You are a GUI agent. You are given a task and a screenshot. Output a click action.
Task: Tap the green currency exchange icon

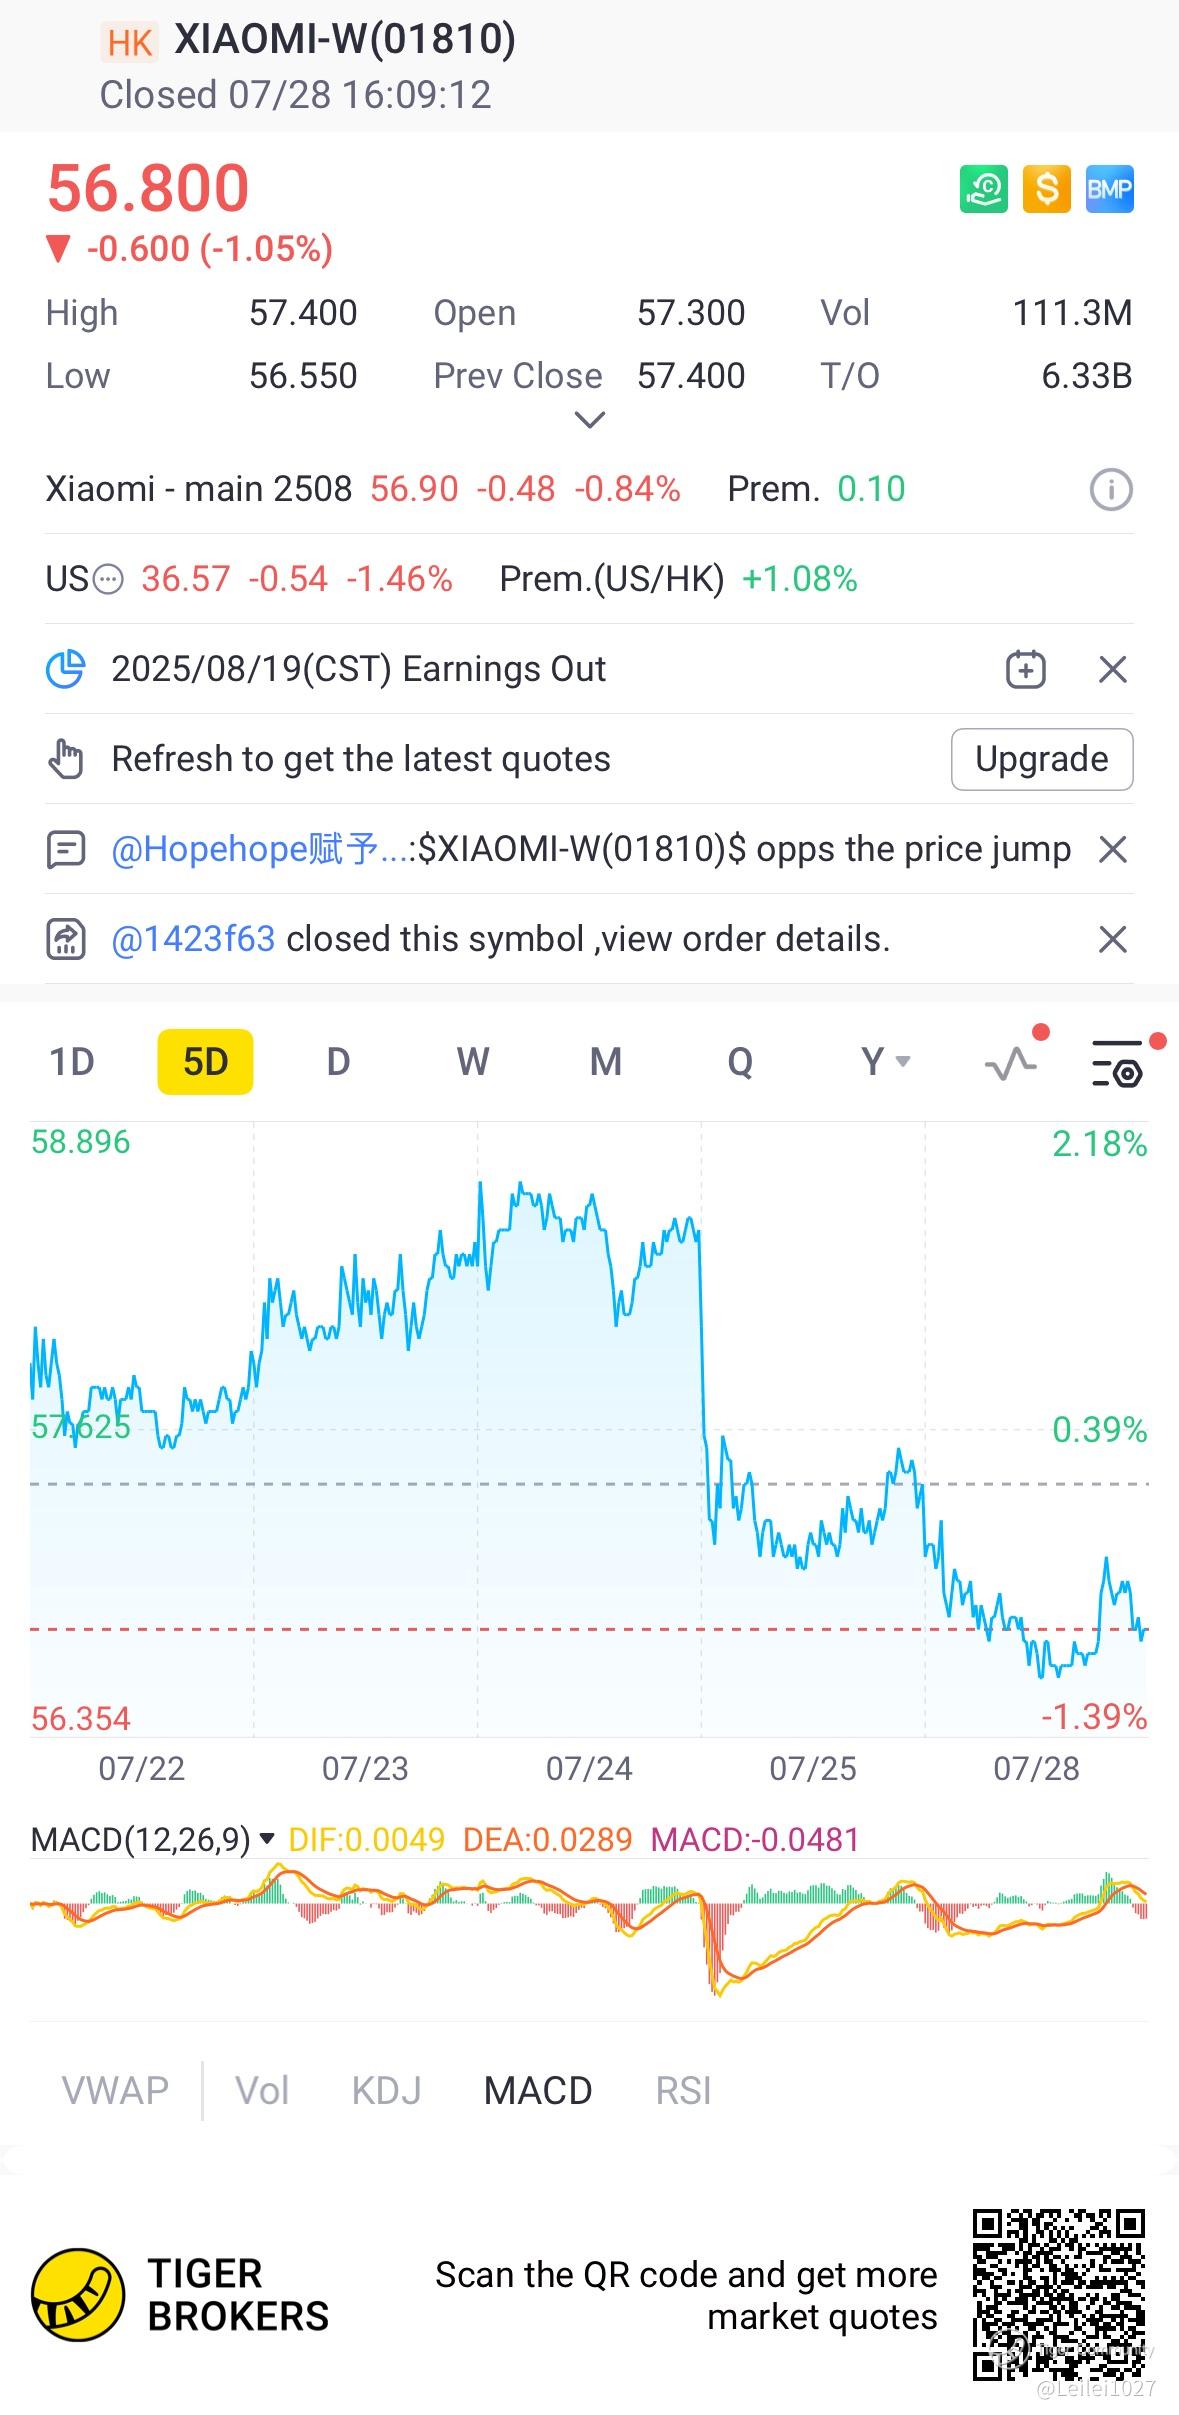pyautogui.click(x=983, y=189)
